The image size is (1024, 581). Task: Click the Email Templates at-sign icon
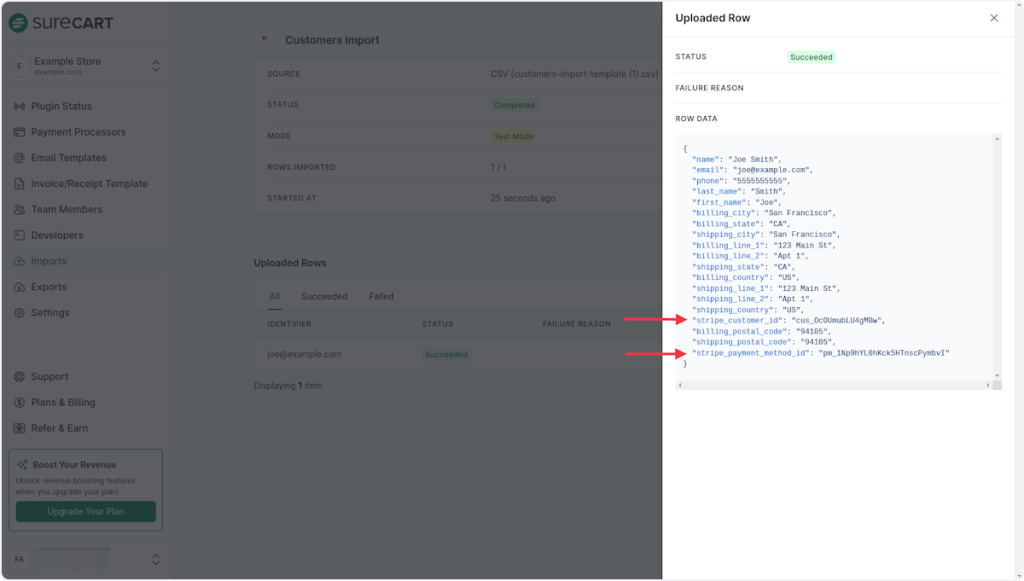pyautogui.click(x=20, y=158)
